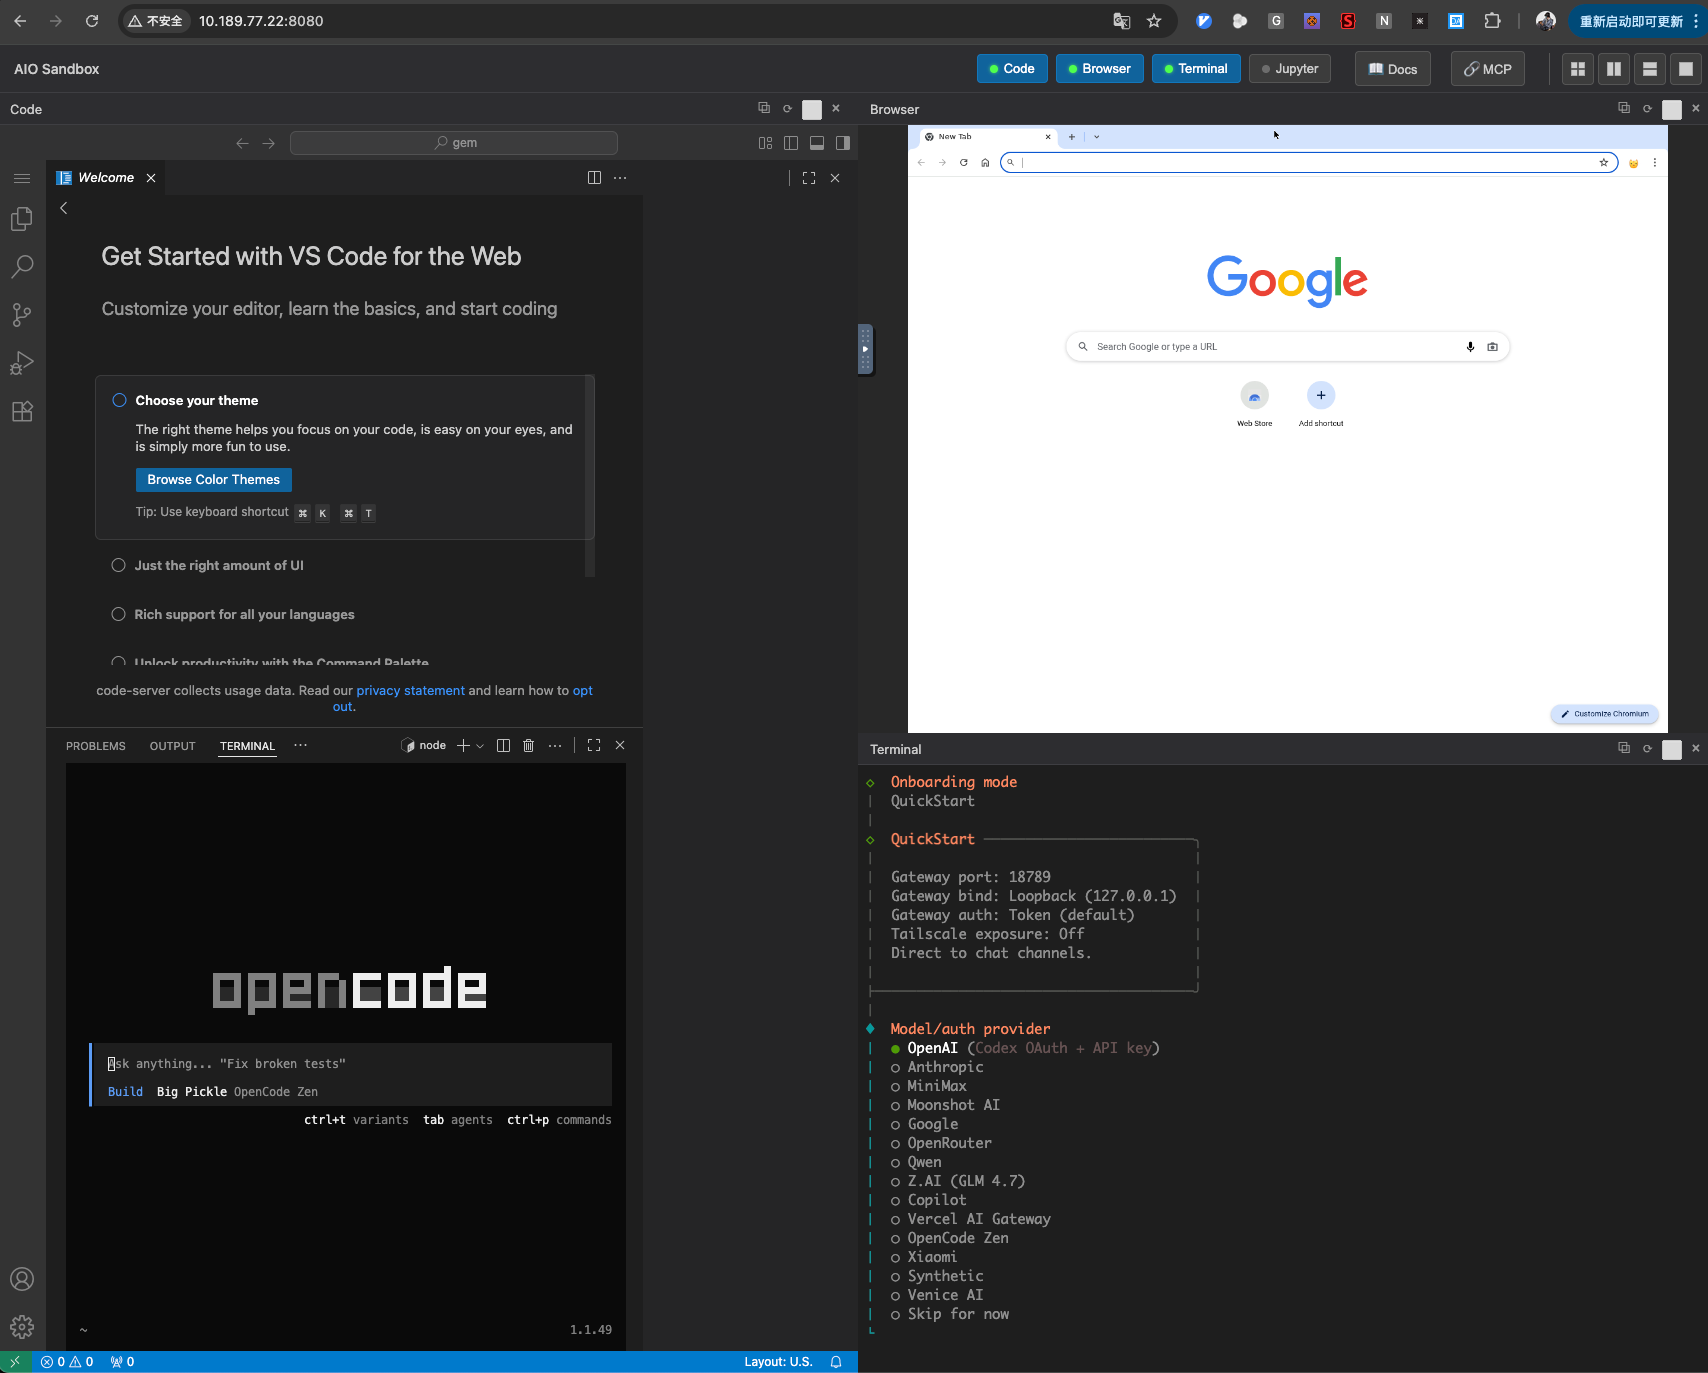Open the Source Control view
Screen dimensions: 1708x1373
(22, 315)
